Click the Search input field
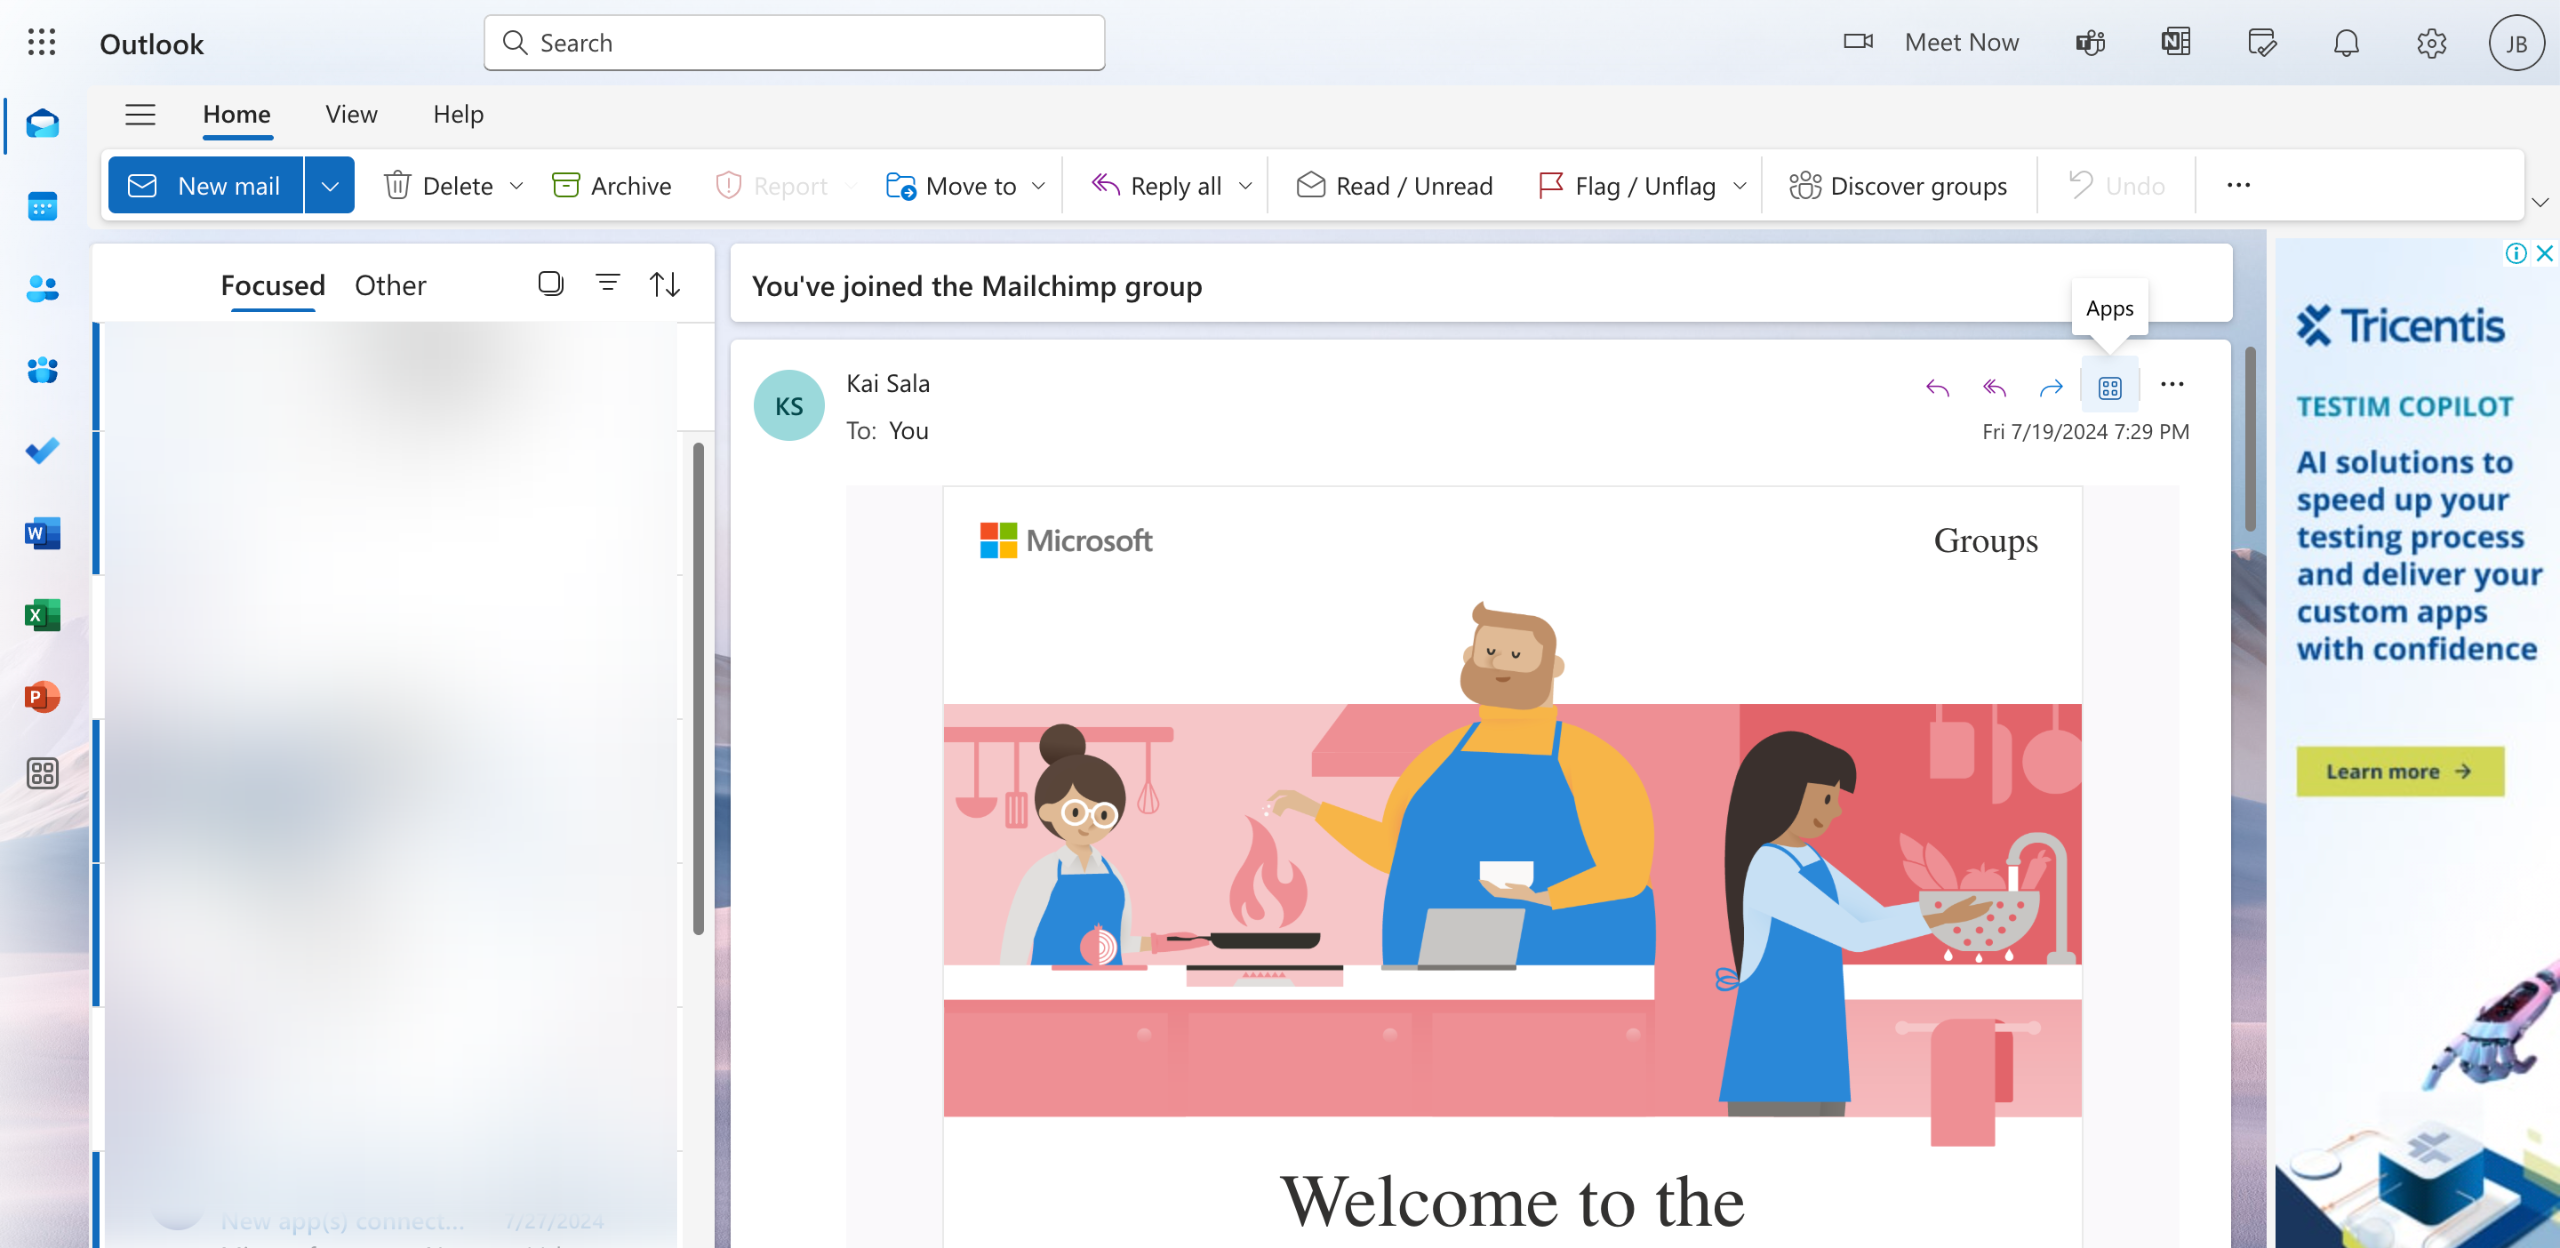The image size is (2560, 1248). point(795,43)
